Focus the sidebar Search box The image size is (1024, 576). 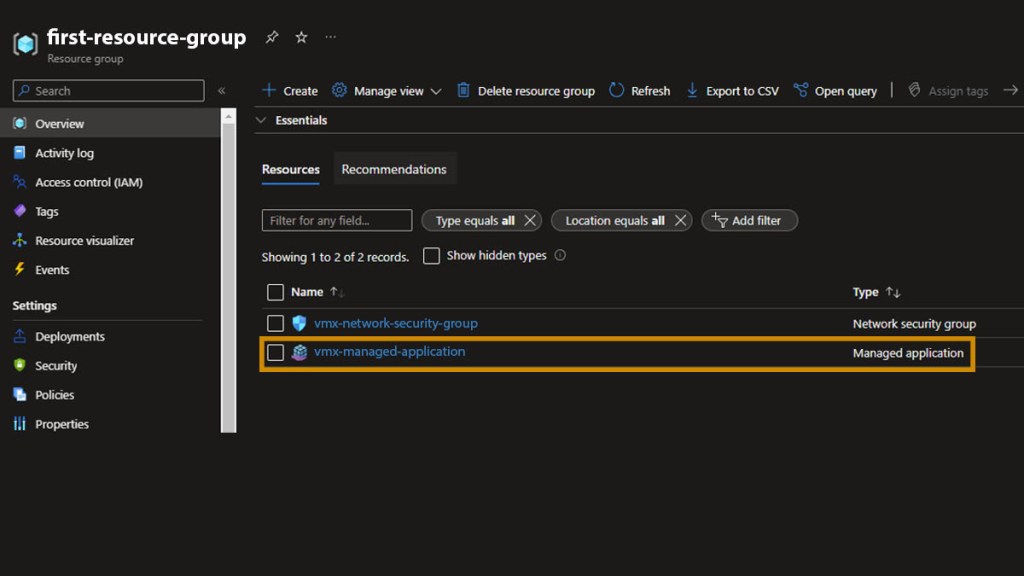click(x=108, y=91)
